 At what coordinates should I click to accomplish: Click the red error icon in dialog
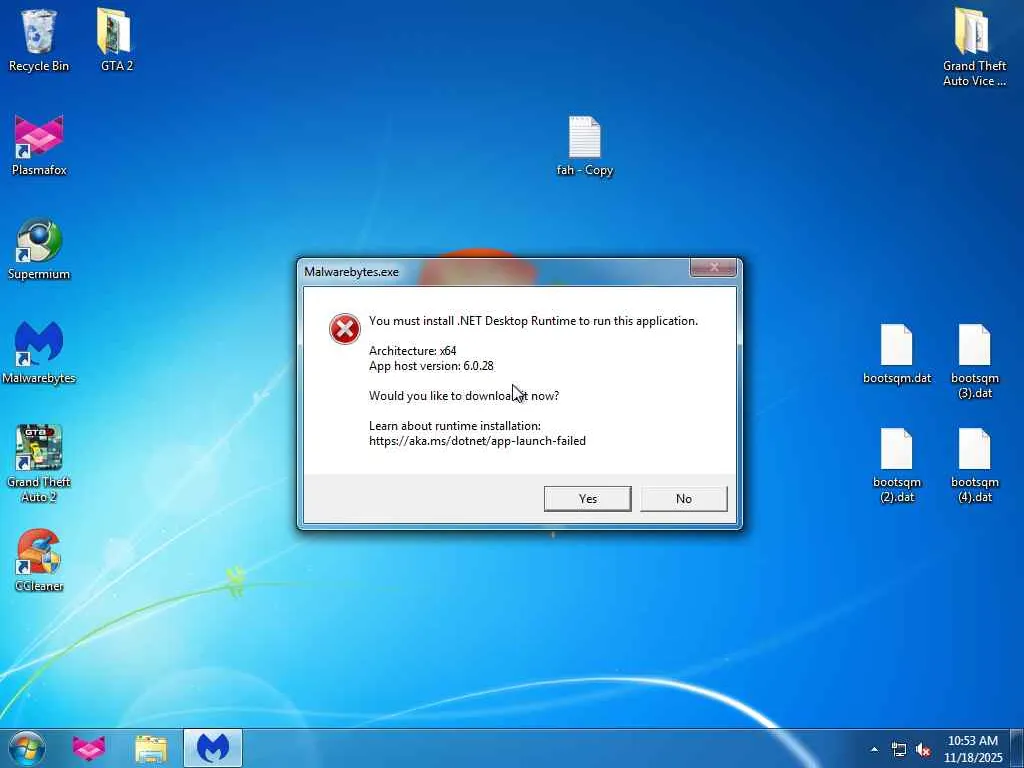pos(344,328)
